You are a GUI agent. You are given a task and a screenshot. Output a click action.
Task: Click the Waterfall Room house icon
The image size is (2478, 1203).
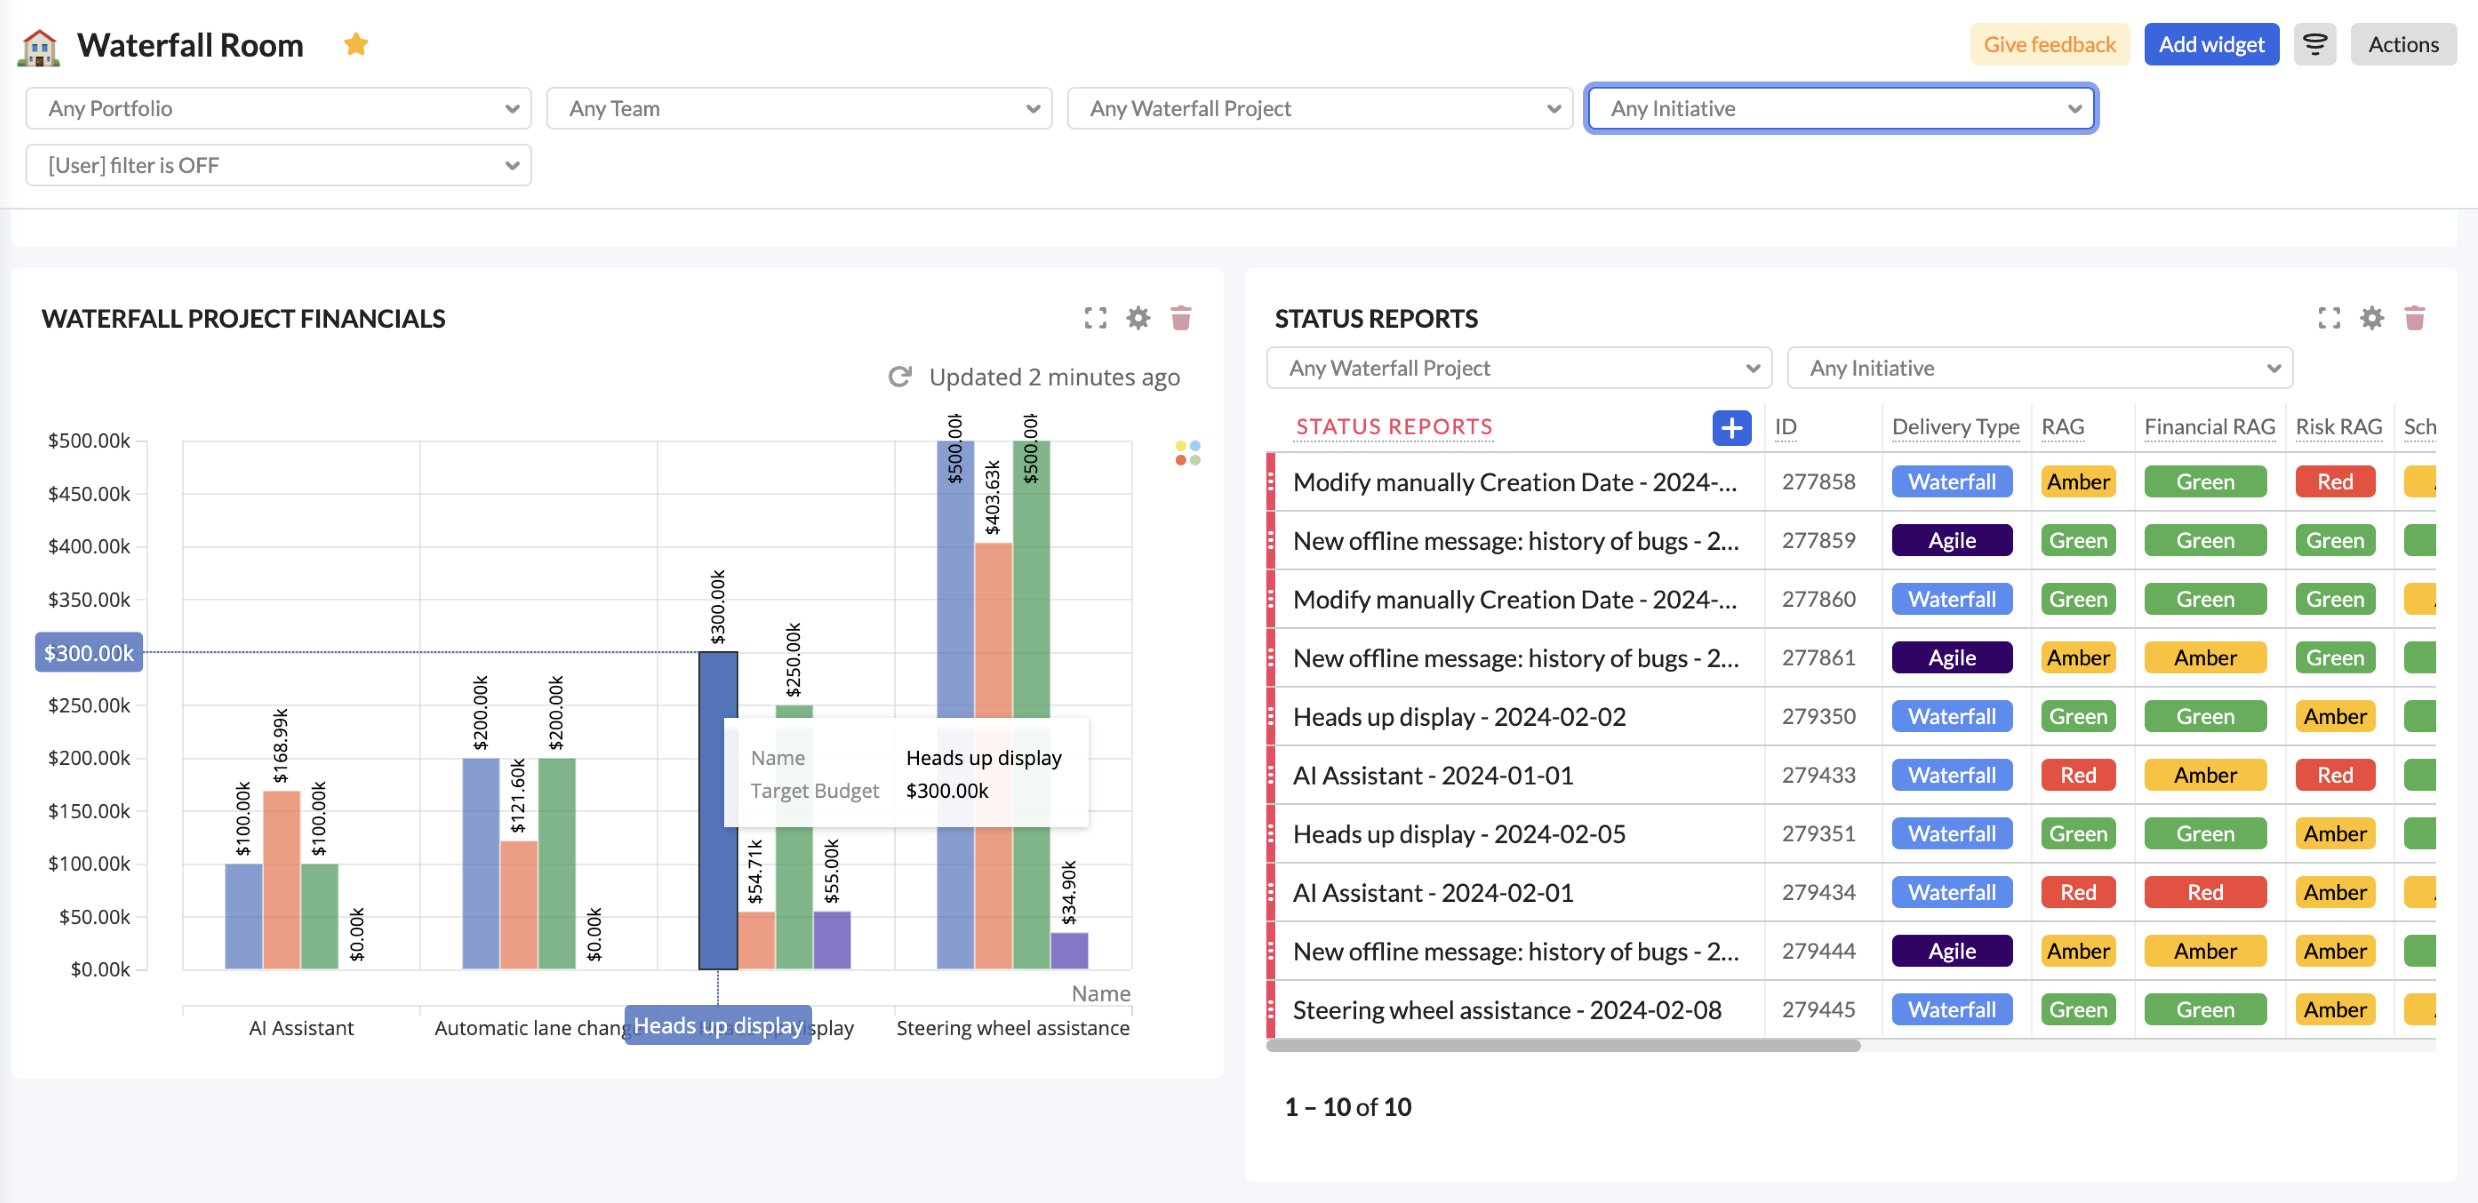(39, 46)
